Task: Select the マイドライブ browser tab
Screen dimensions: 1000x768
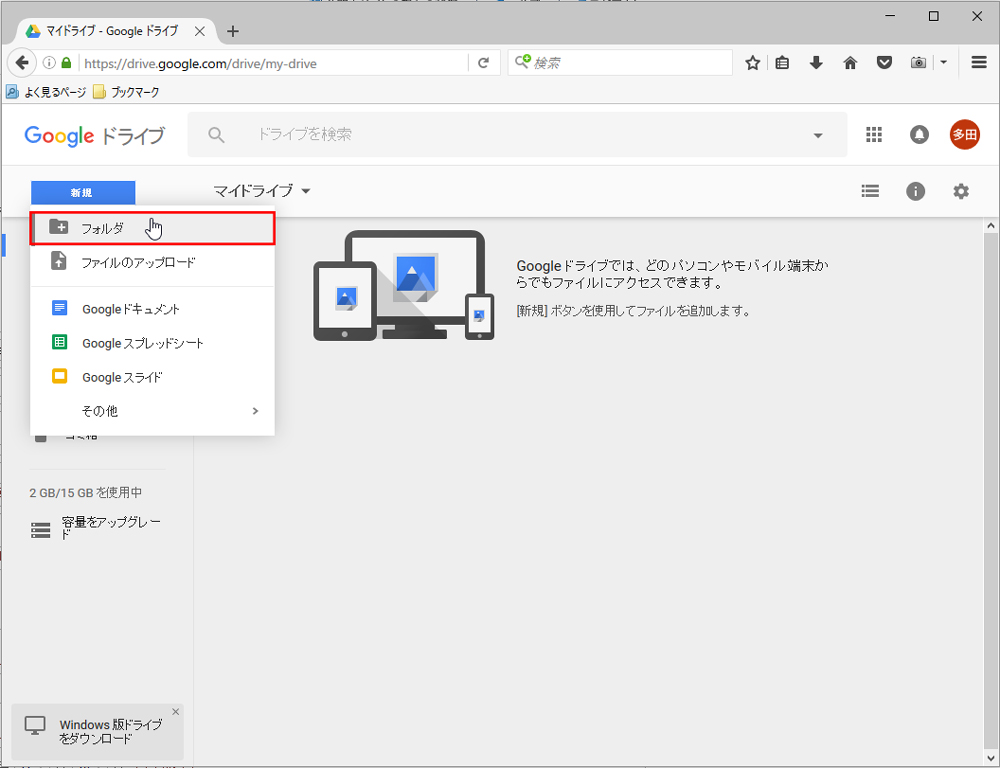Action: (x=116, y=31)
